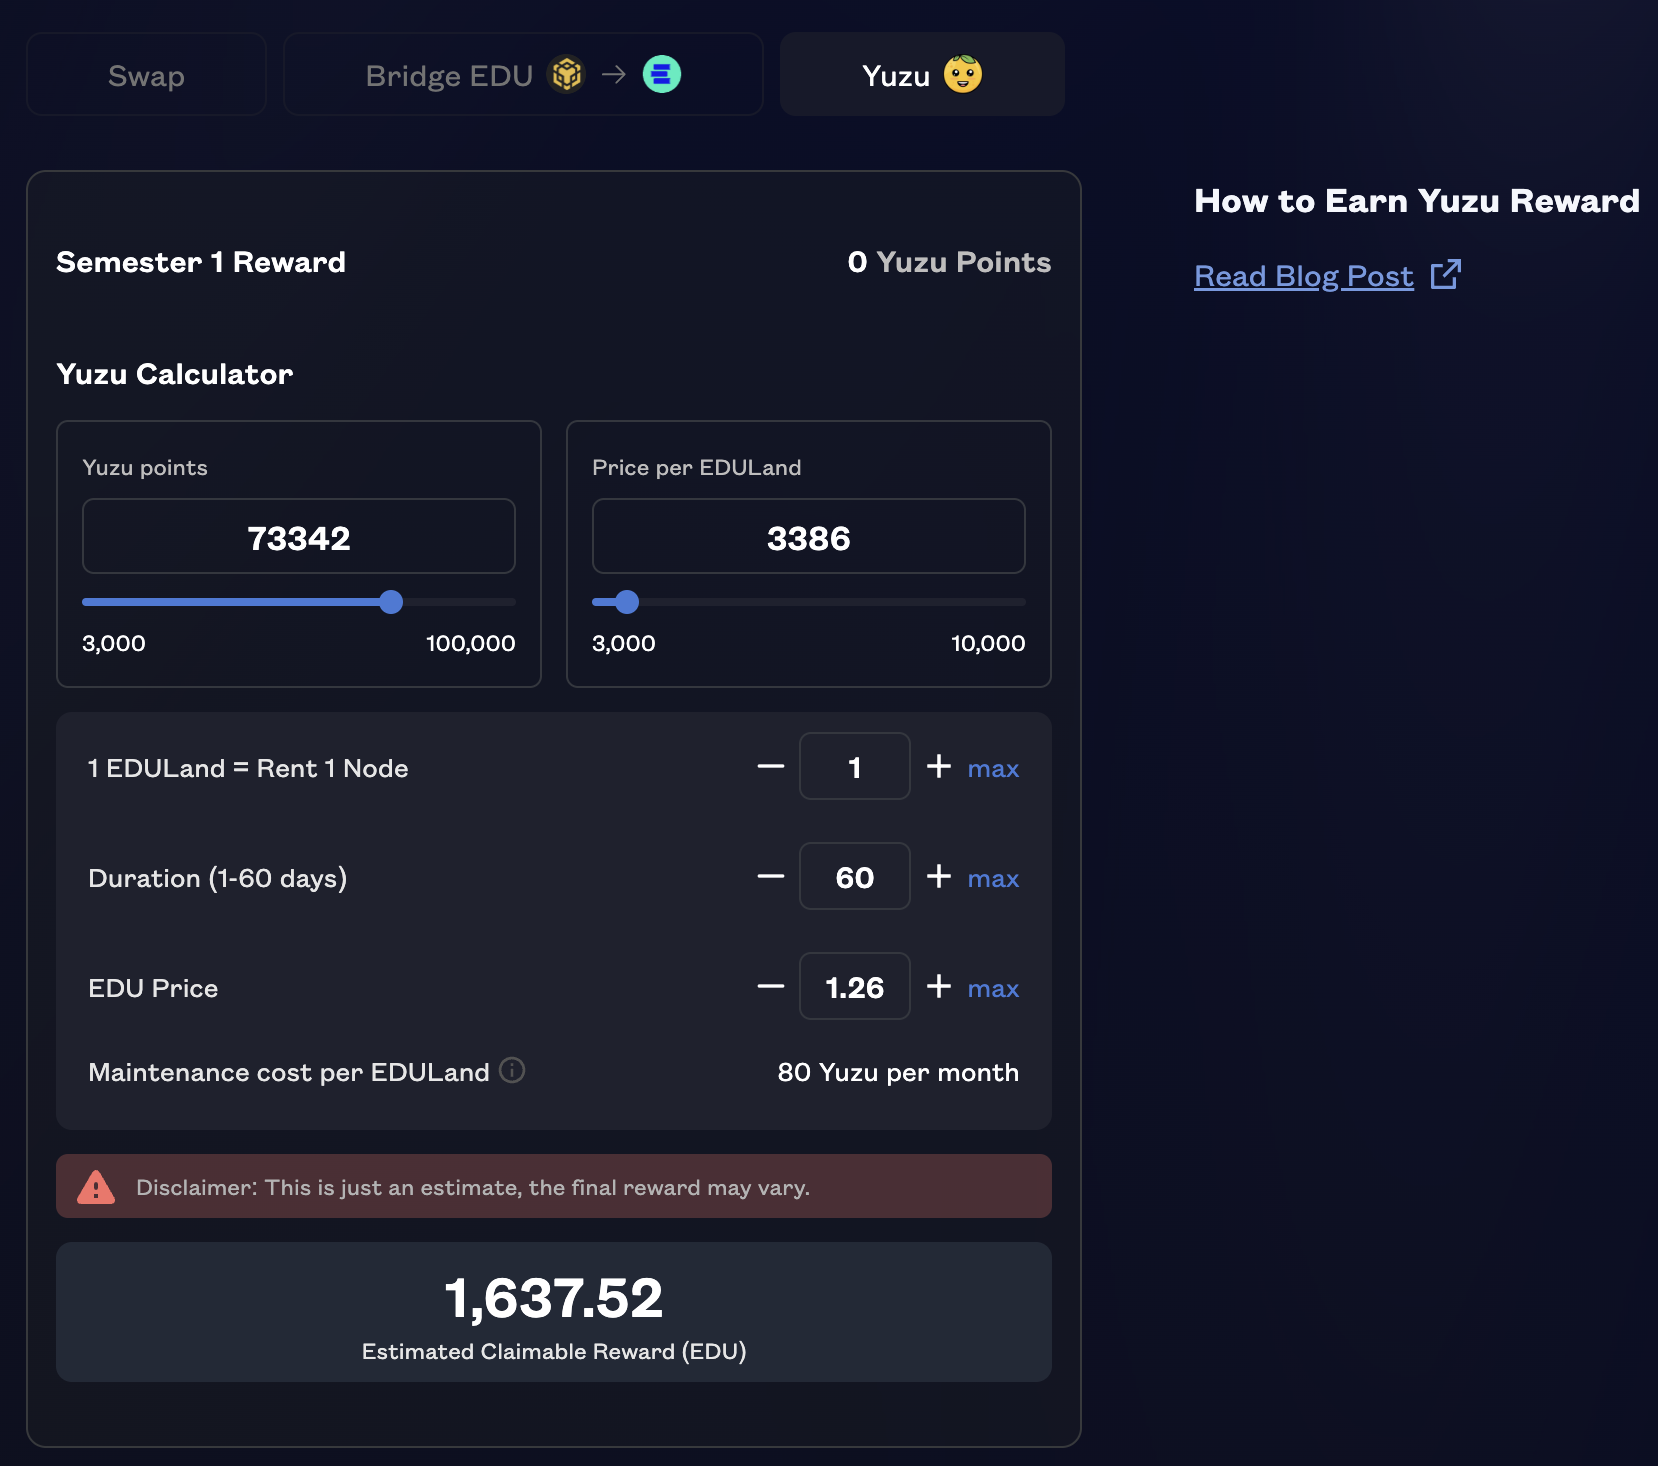Click the Yuzu points input field

coord(298,537)
